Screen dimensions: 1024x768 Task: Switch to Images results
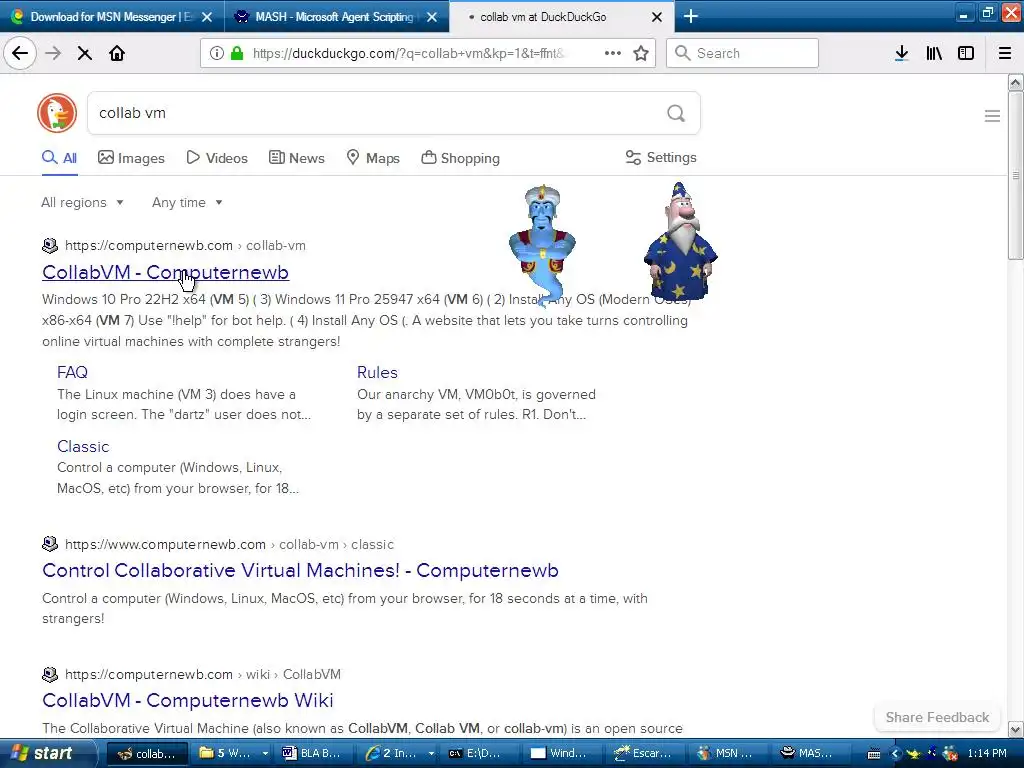(131, 158)
